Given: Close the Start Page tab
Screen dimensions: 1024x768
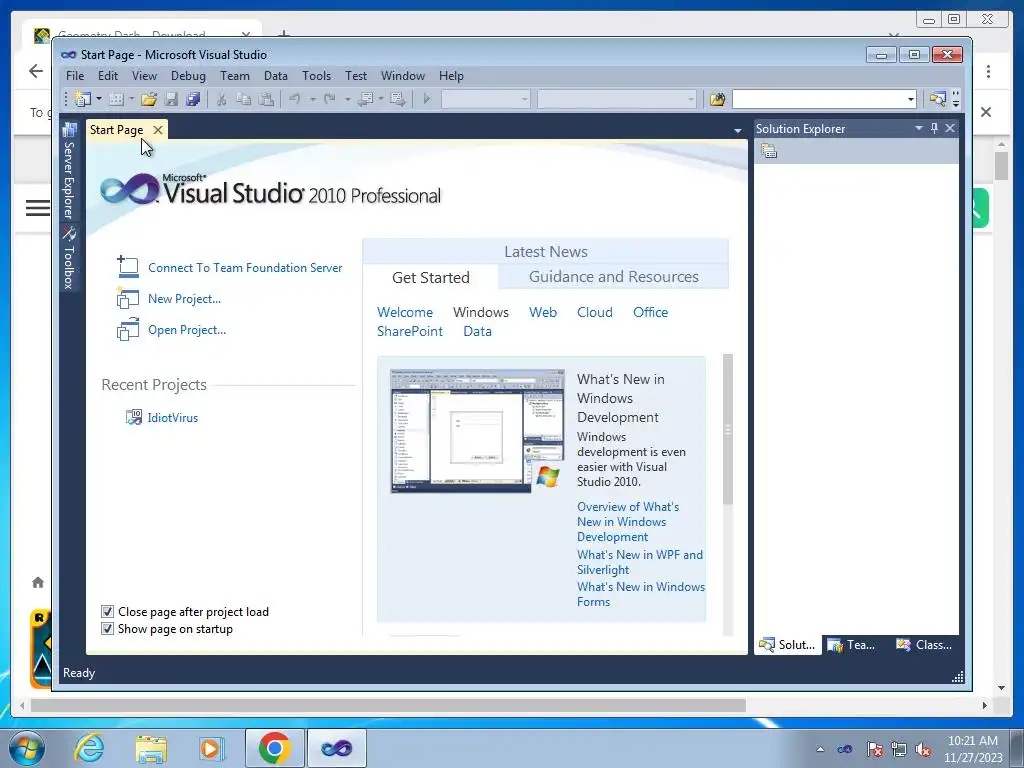Looking at the screenshot, I should click(x=157, y=130).
